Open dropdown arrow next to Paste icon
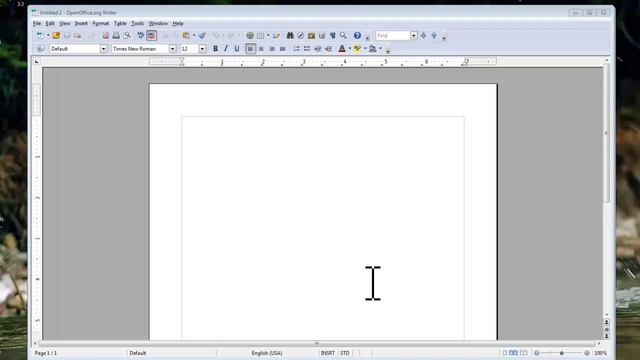Image resolution: width=640 pixels, height=360 pixels. pos(194,36)
